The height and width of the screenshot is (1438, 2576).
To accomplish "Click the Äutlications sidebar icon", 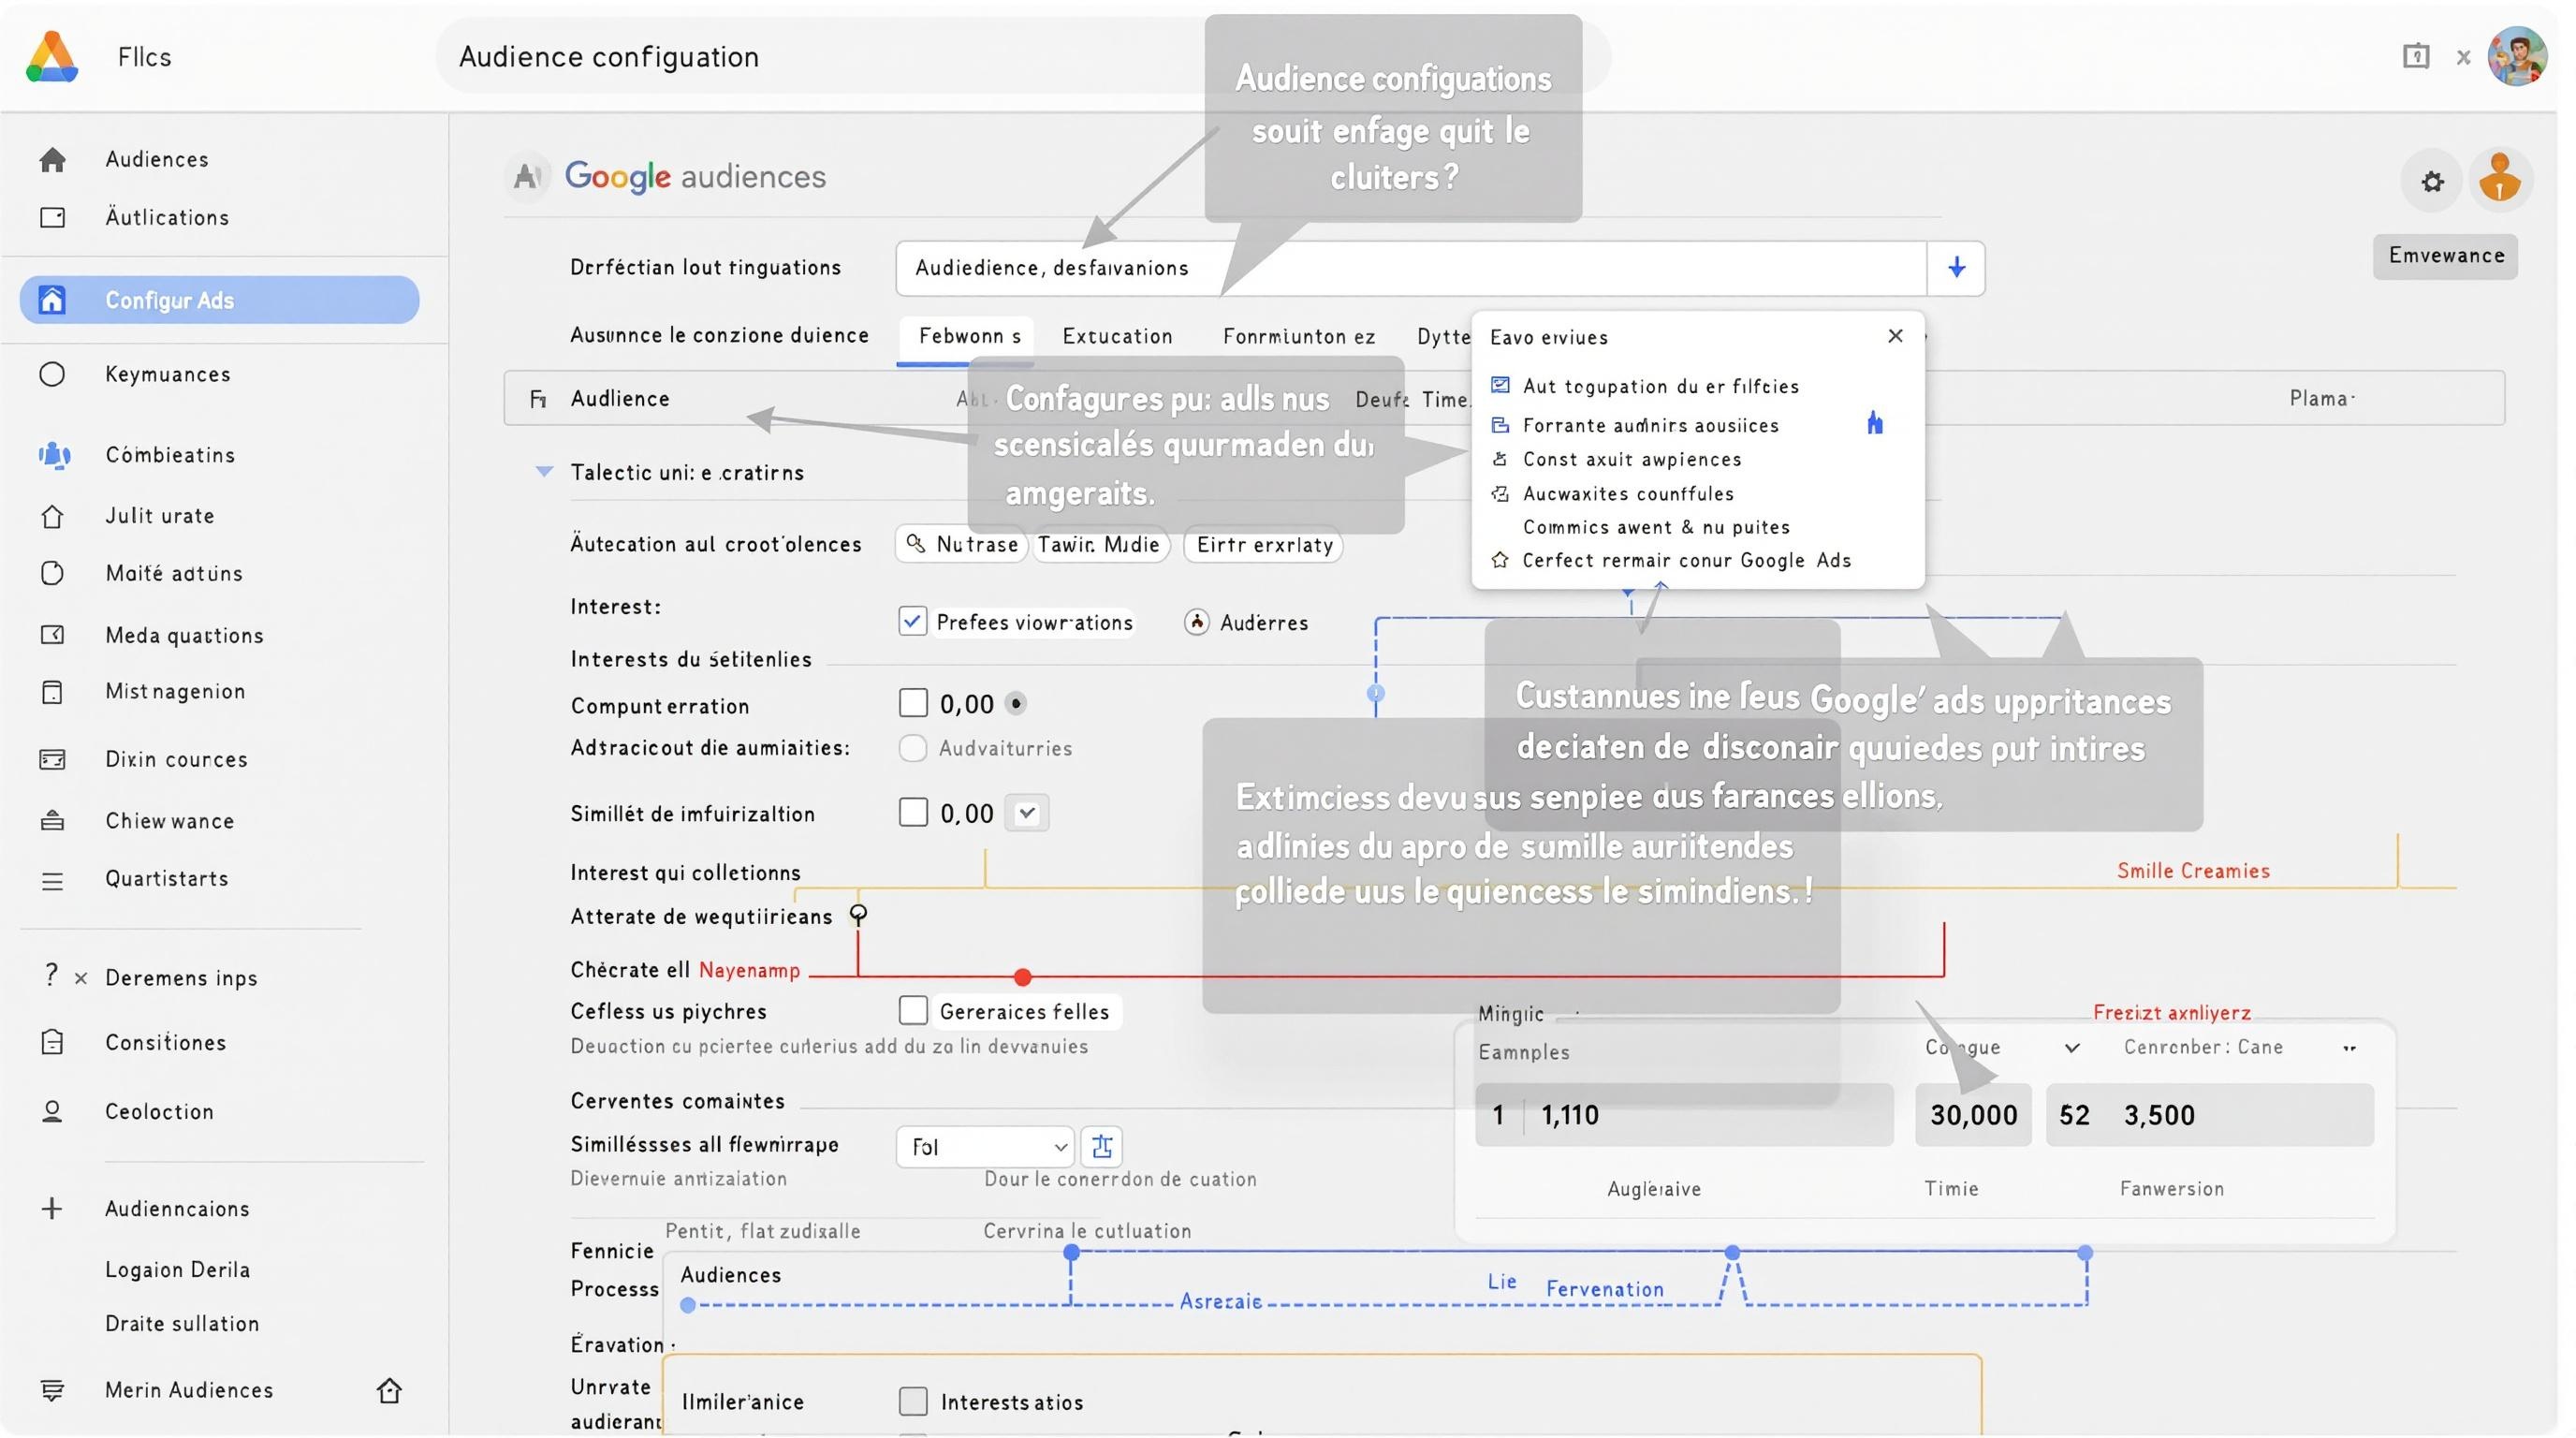I will tap(52, 217).
